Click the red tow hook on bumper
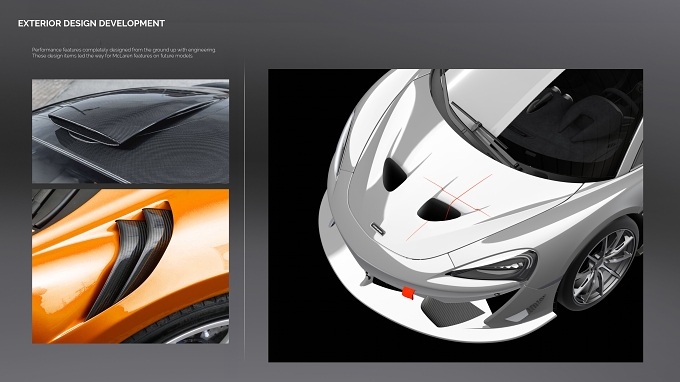 [x=408, y=293]
